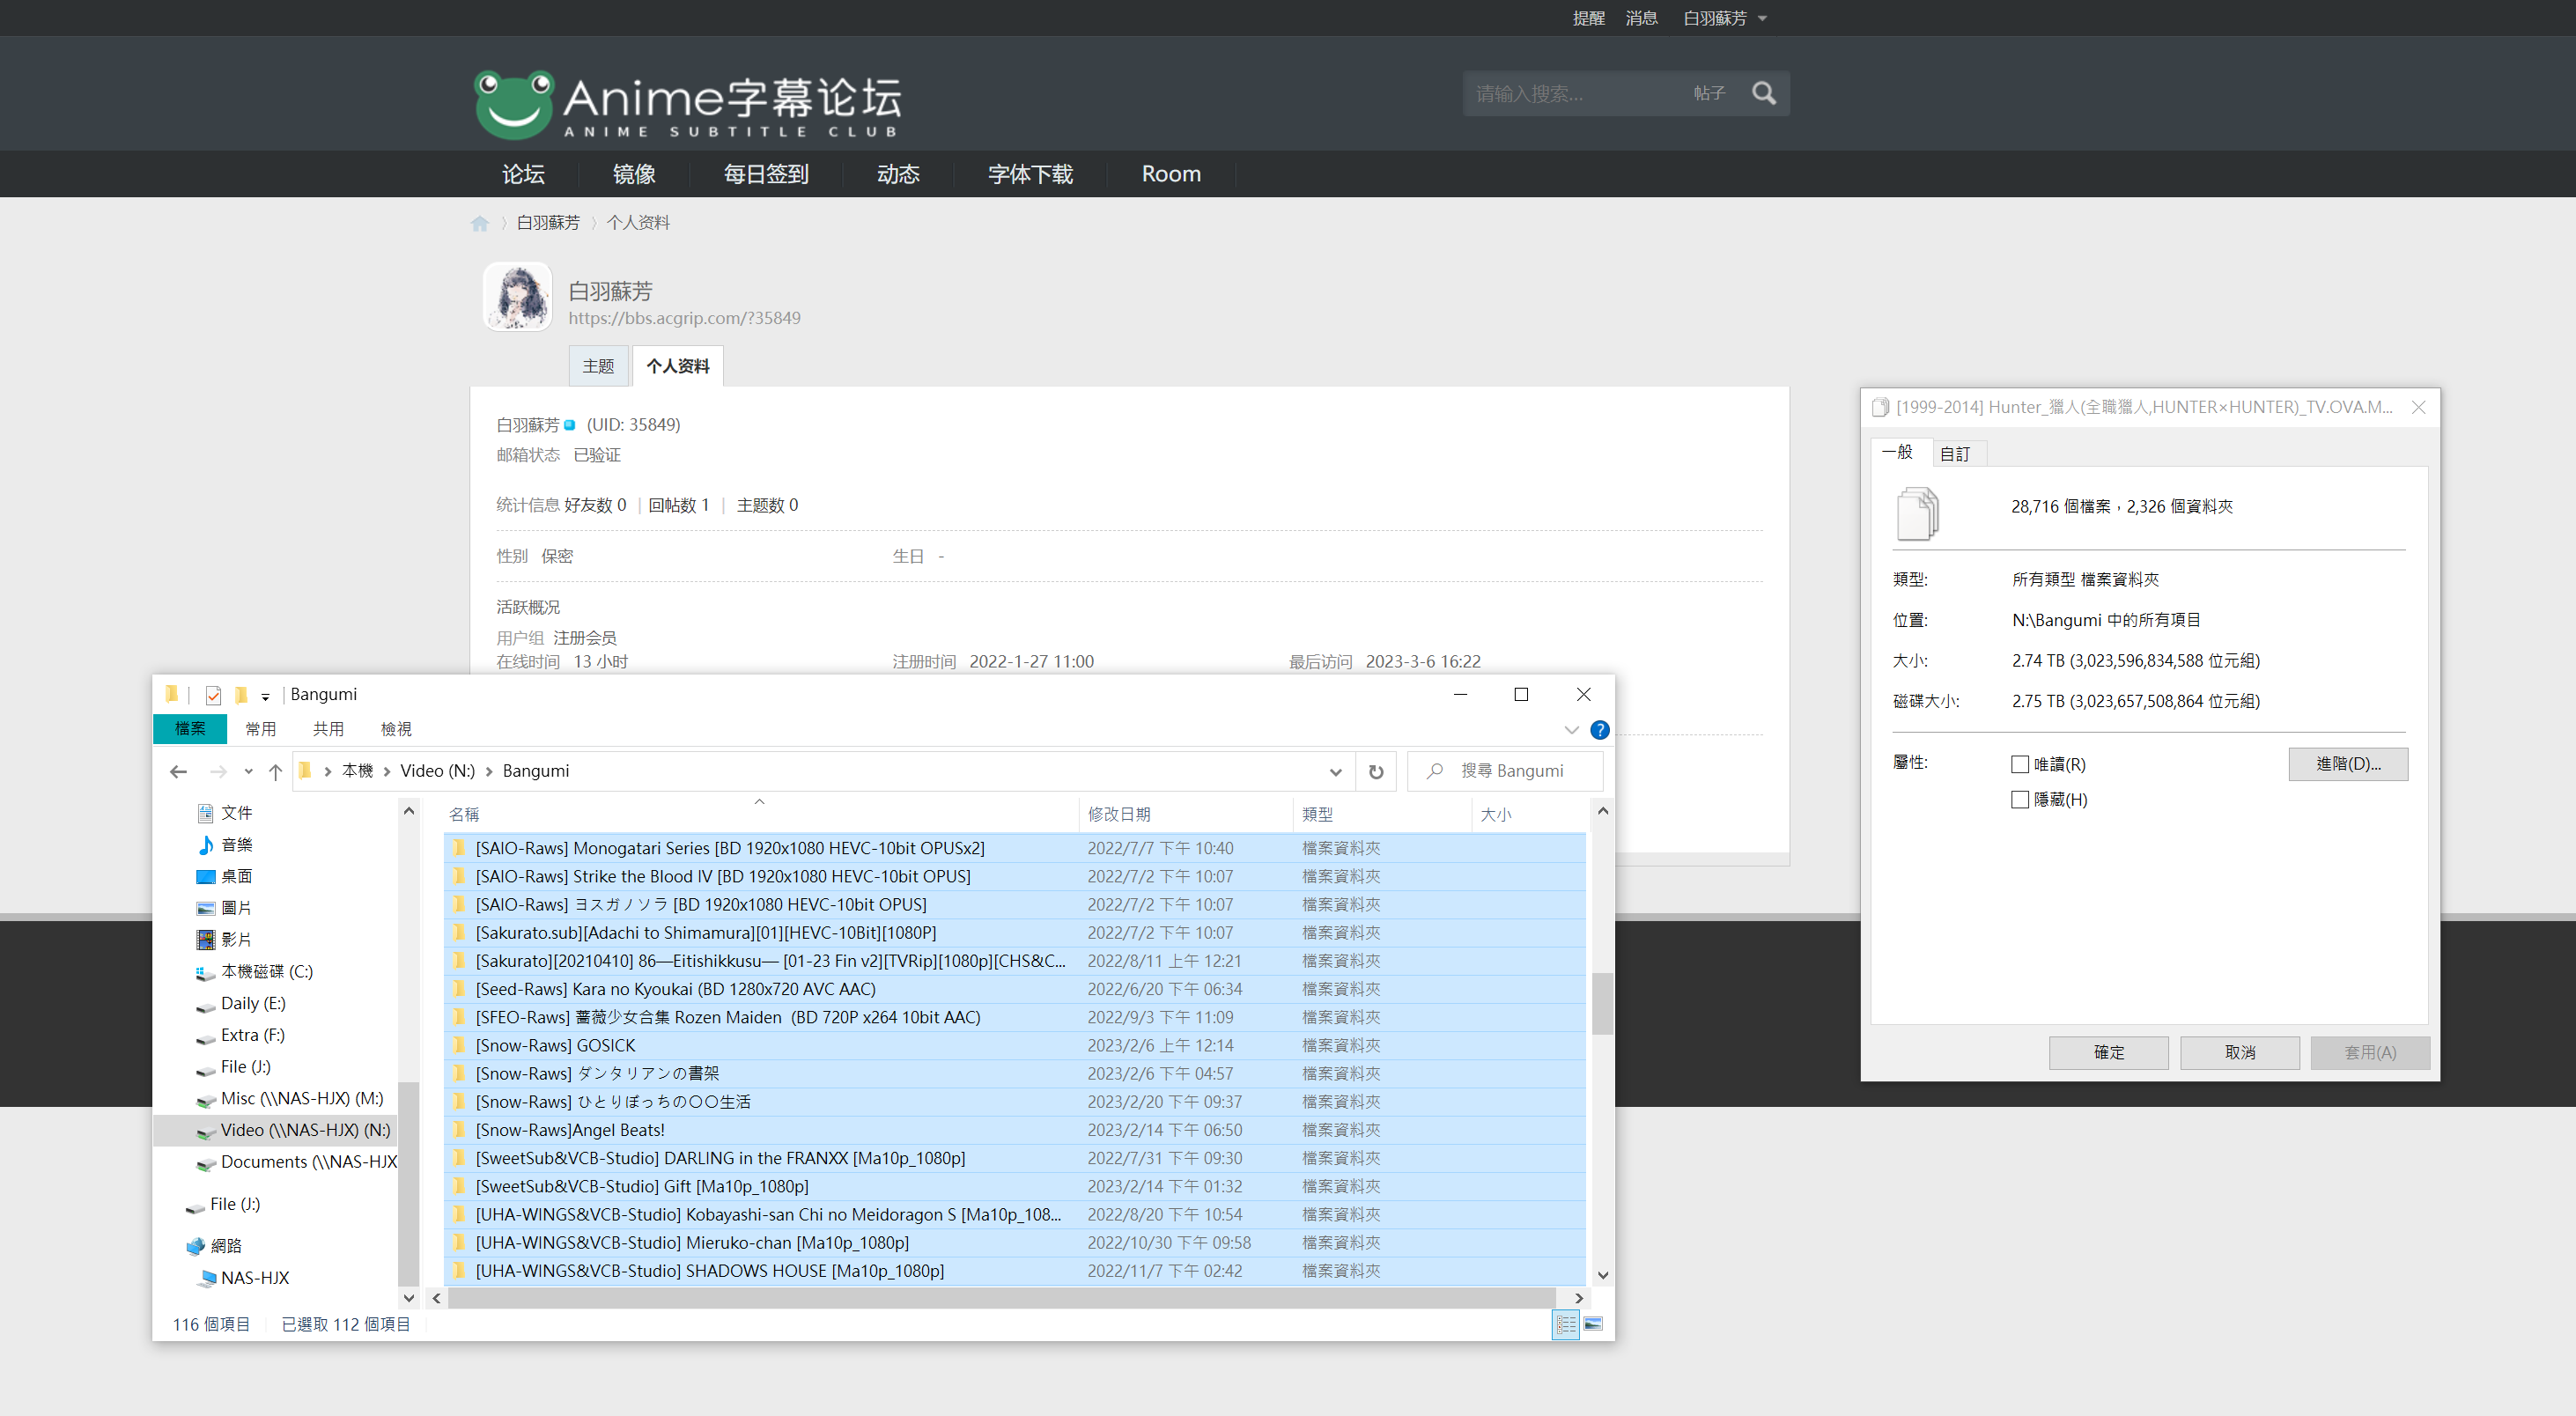Click the profile URL bbs.acgrip.com/?35849

point(685,318)
